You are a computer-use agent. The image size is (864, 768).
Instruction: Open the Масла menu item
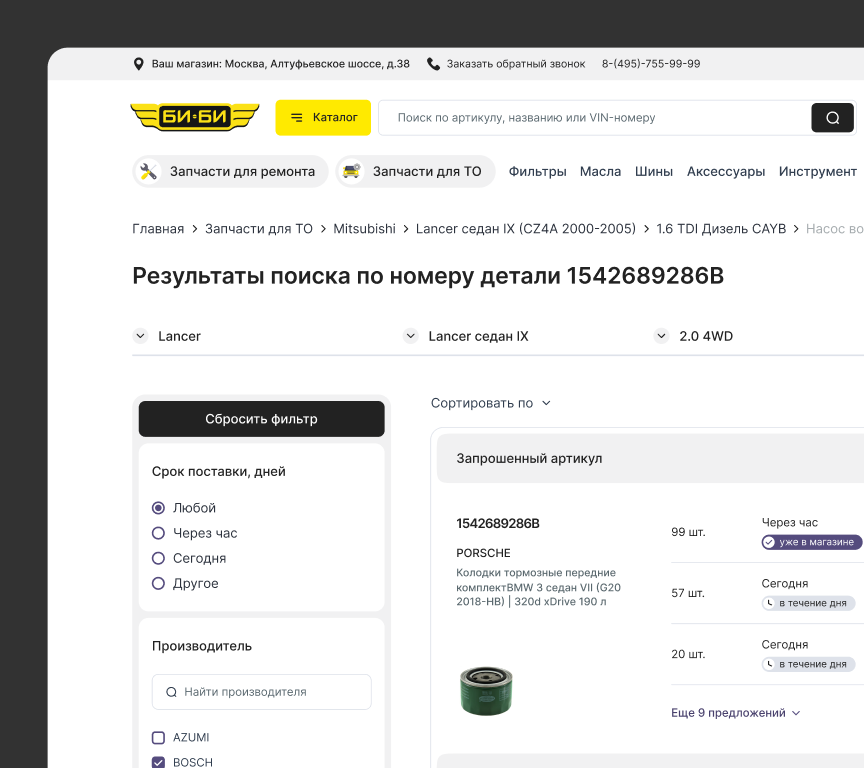coord(600,171)
